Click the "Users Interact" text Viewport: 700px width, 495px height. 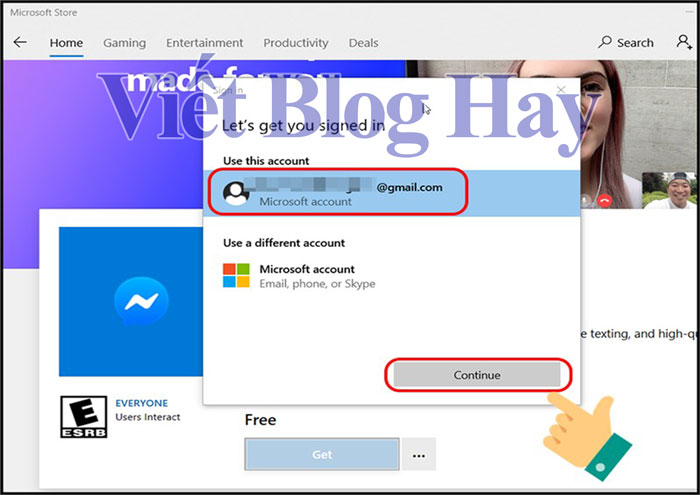click(148, 417)
